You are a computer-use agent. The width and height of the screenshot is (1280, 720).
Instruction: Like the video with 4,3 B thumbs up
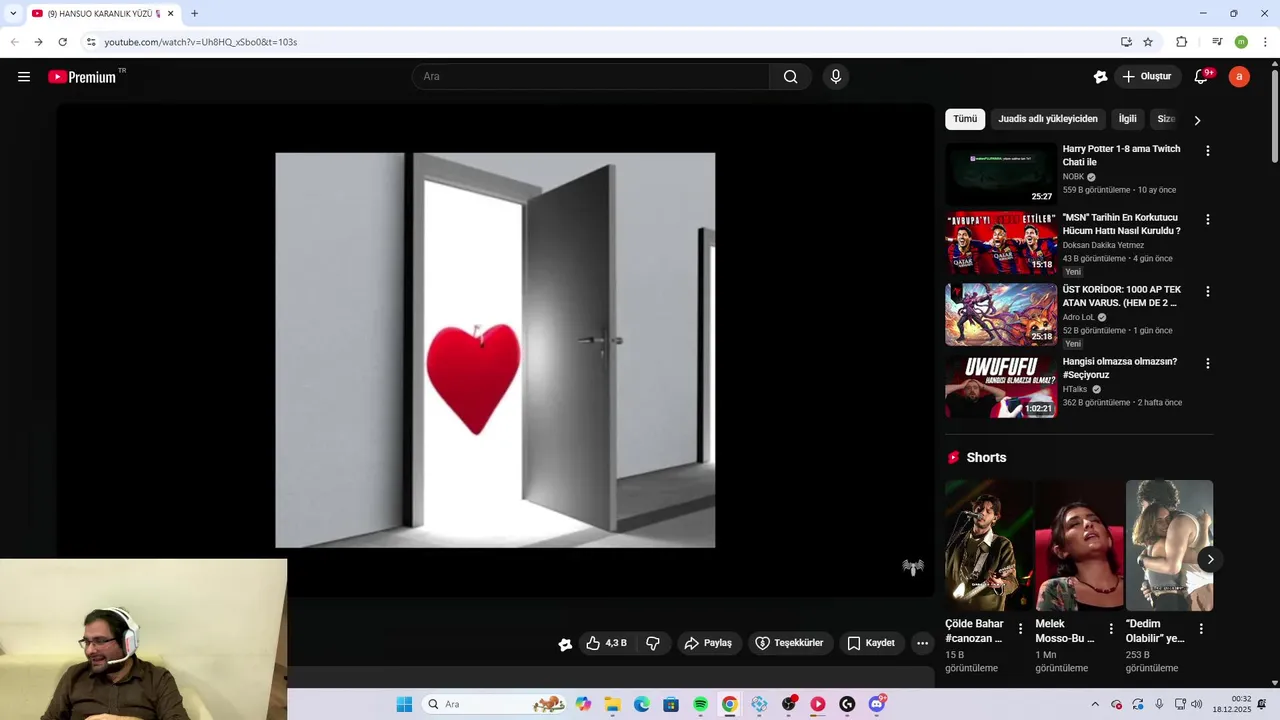pos(606,643)
